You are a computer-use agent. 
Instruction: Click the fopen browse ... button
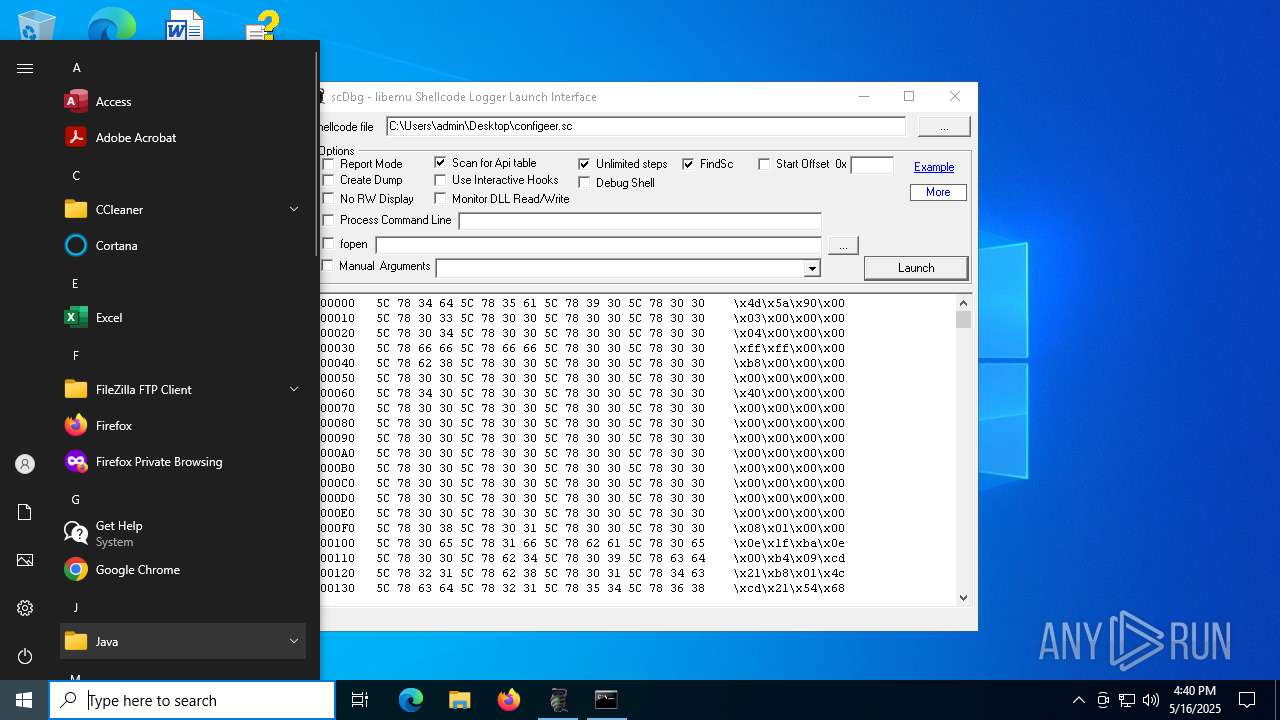[843, 245]
